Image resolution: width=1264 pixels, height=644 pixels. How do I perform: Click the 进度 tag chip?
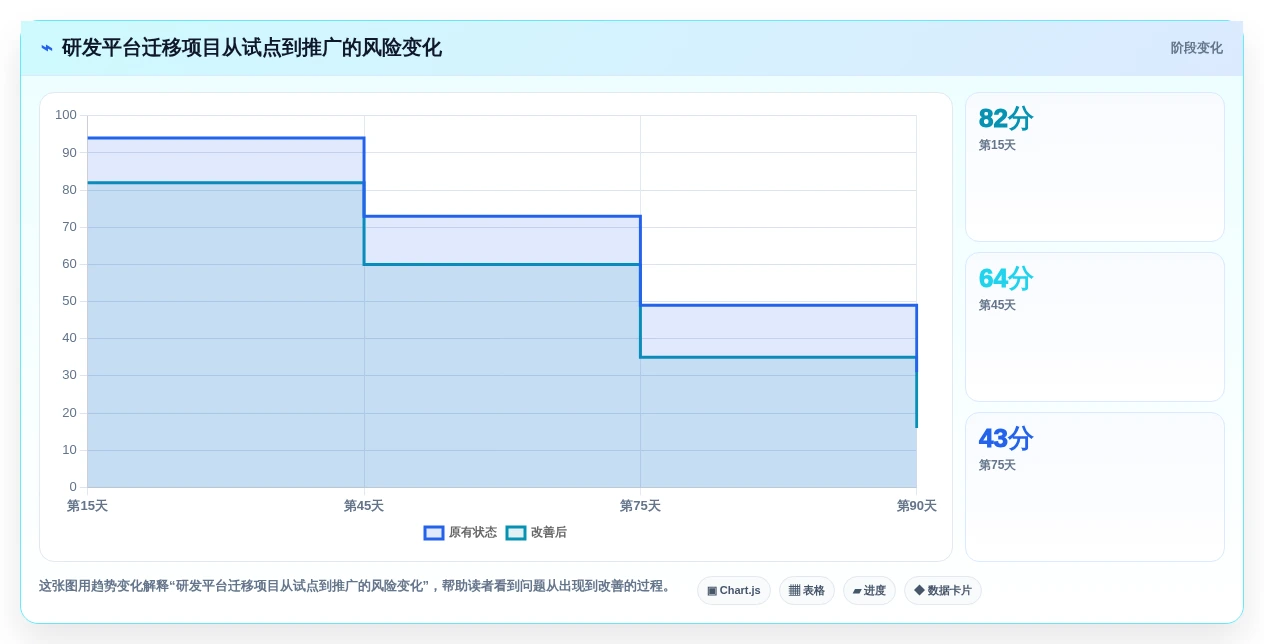pos(869,591)
